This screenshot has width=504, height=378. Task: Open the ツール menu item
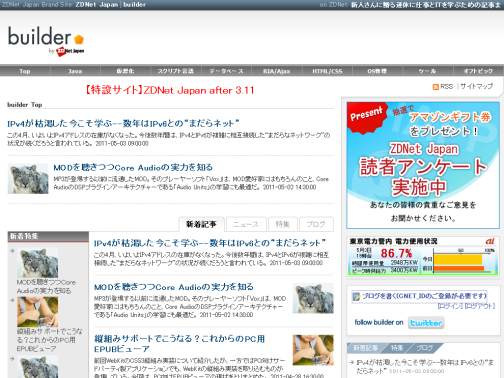click(427, 71)
